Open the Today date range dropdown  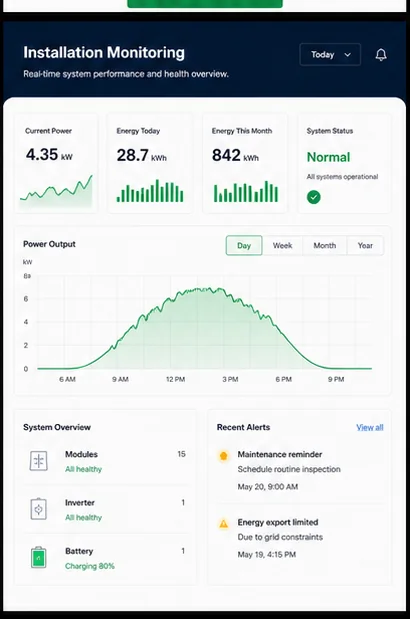point(330,54)
